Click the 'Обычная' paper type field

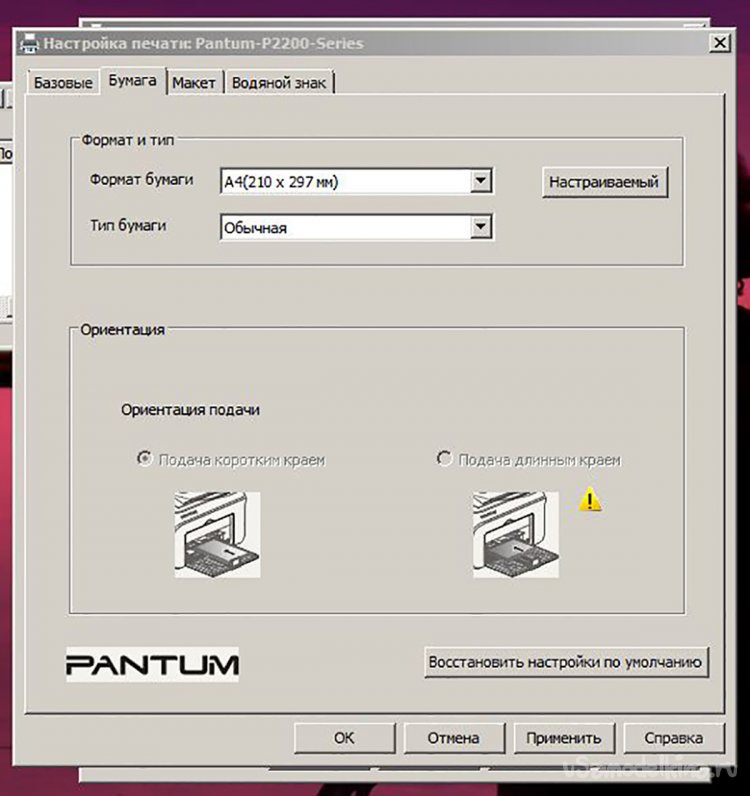coord(345,227)
